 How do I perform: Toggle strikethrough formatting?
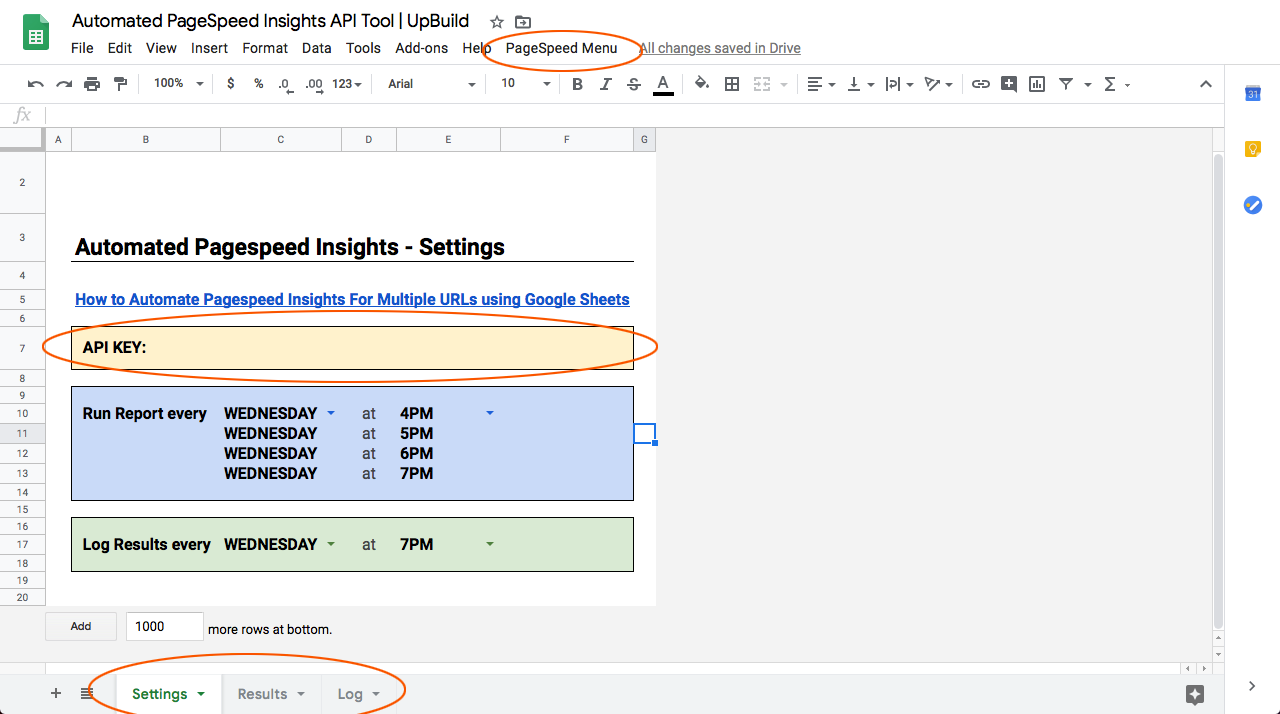coord(633,84)
